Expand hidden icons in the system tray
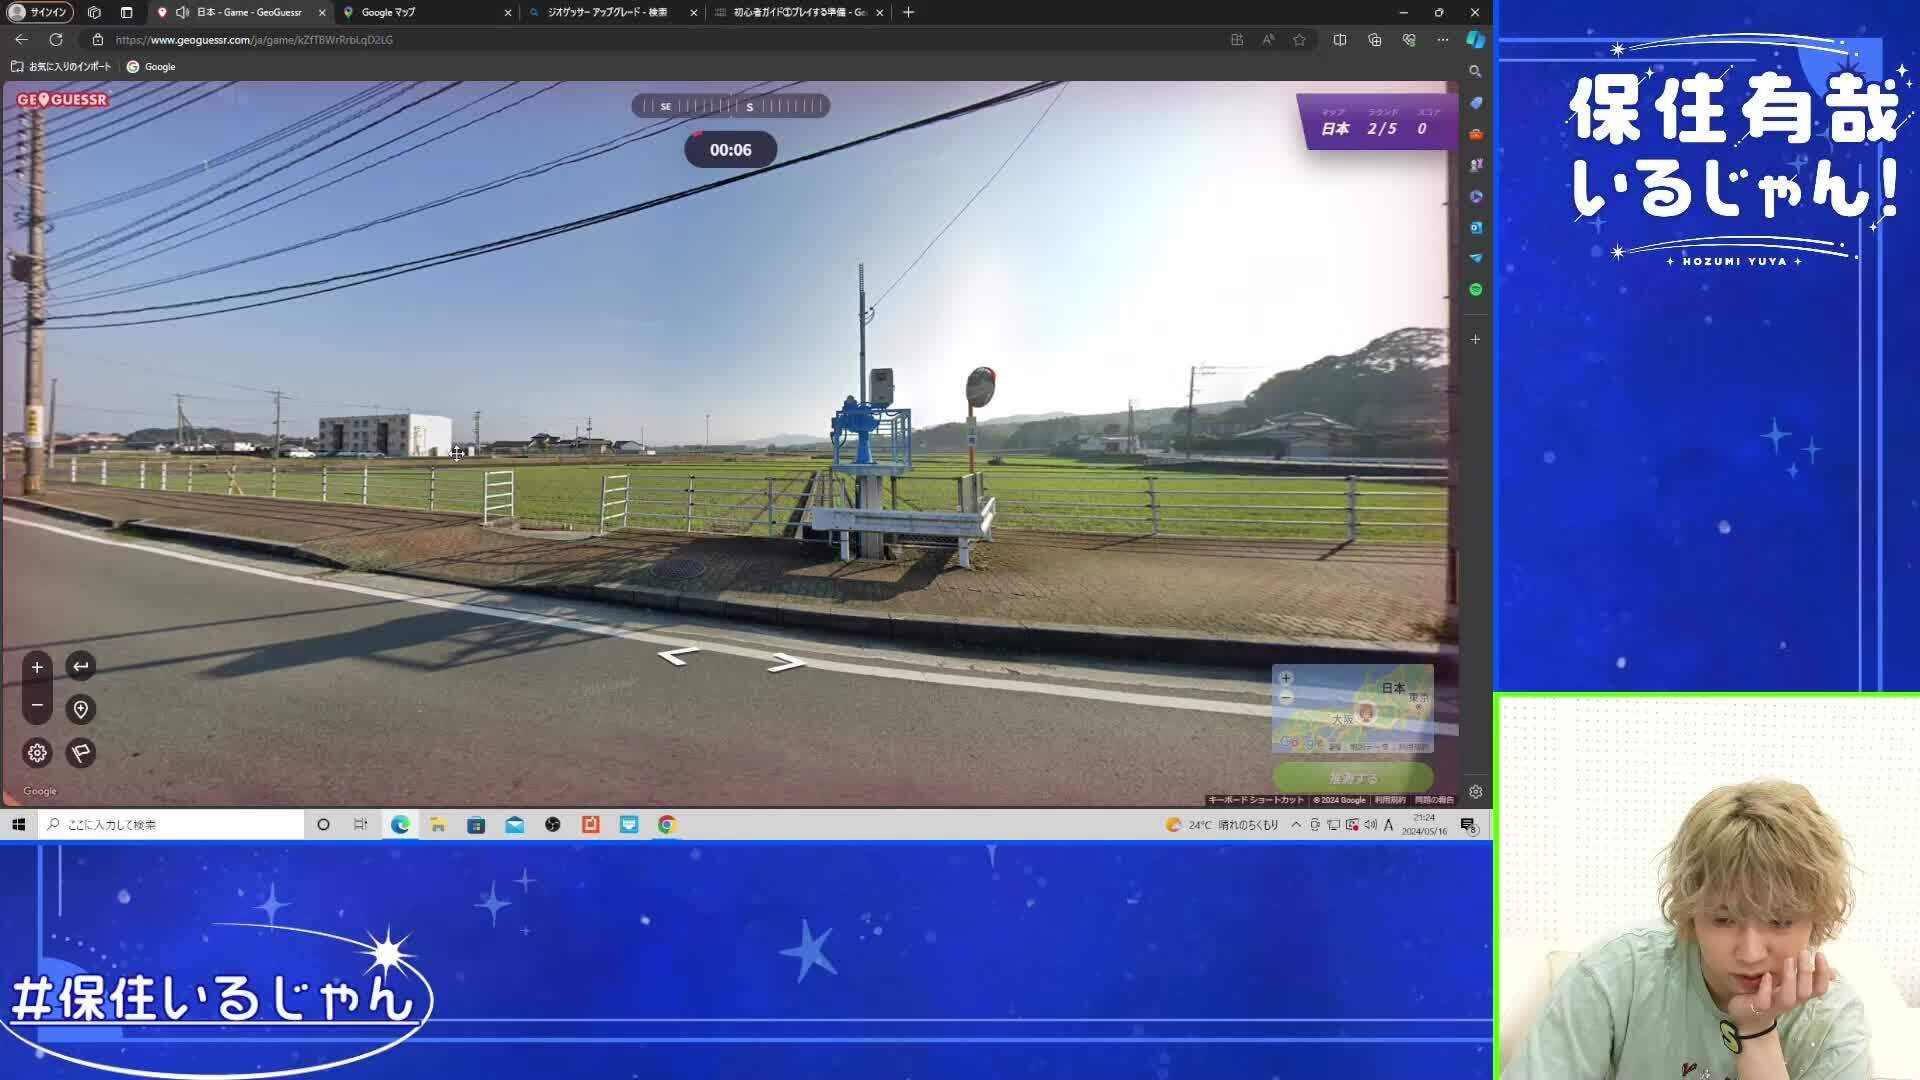 coord(1295,824)
